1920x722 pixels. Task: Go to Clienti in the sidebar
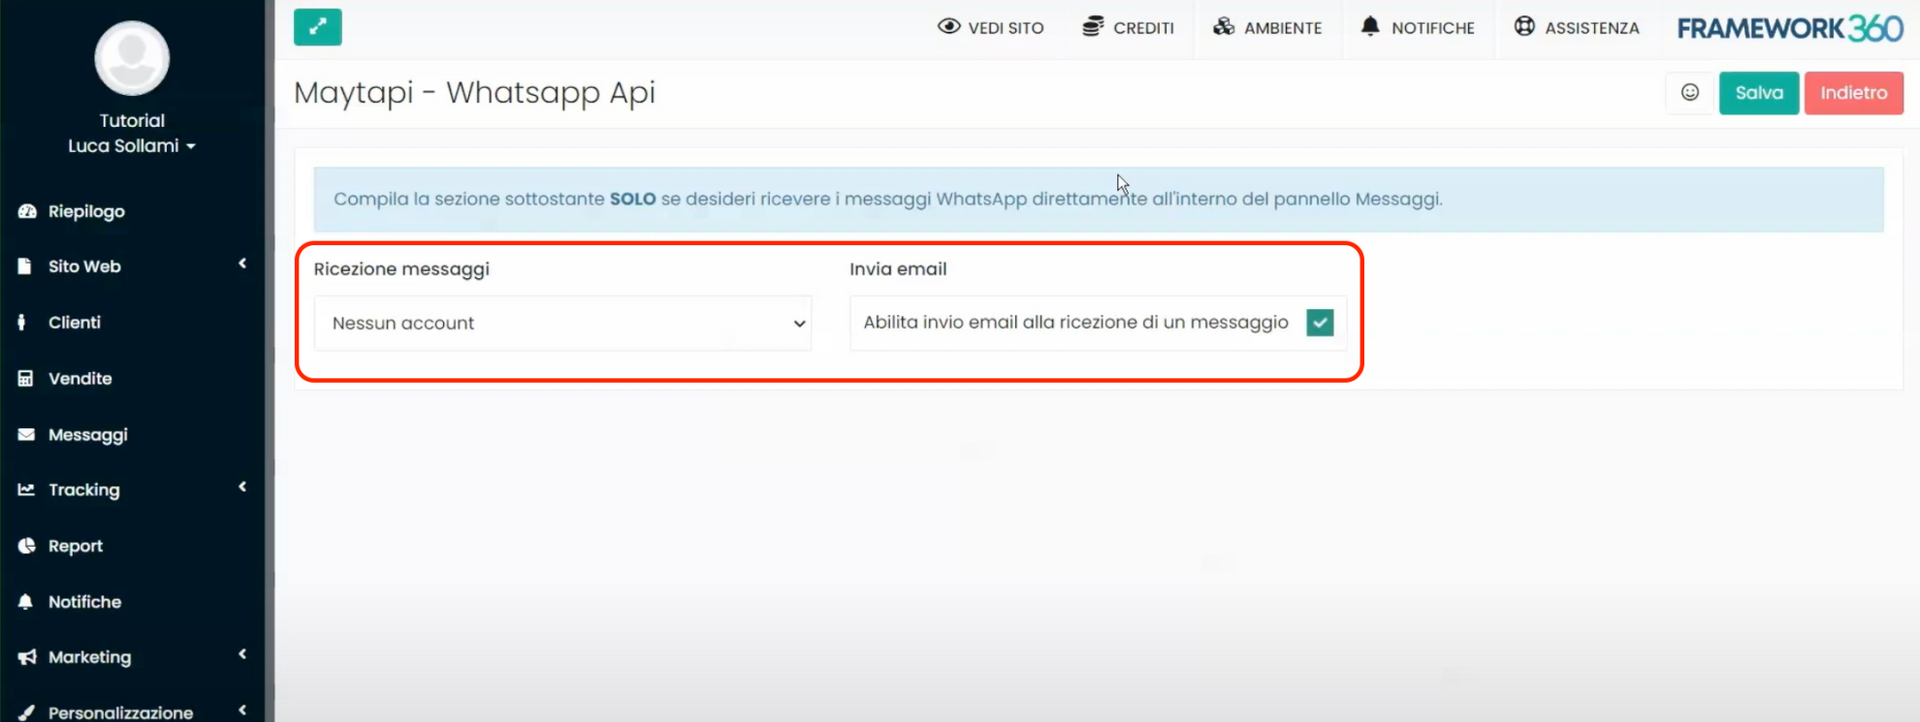[x=74, y=323]
